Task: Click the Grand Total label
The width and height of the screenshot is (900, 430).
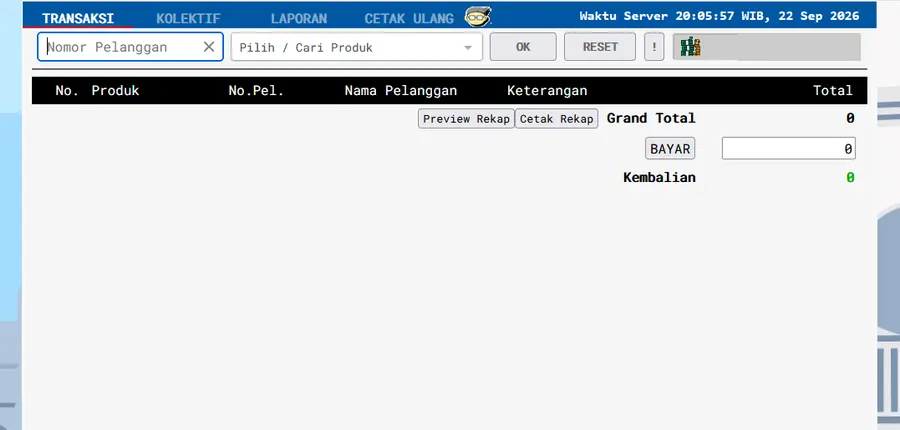Action: [651, 118]
